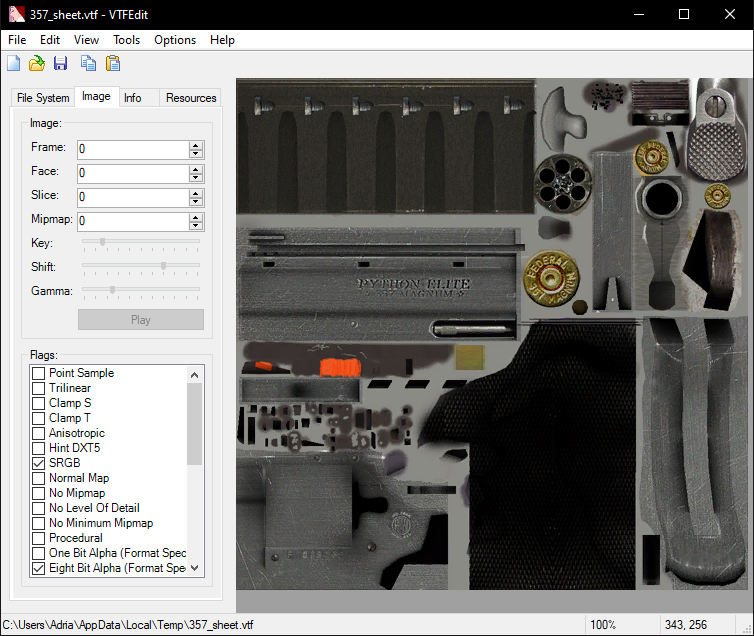This screenshot has width=754, height=636.
Task: Click into the Slice number field
Action: point(134,197)
